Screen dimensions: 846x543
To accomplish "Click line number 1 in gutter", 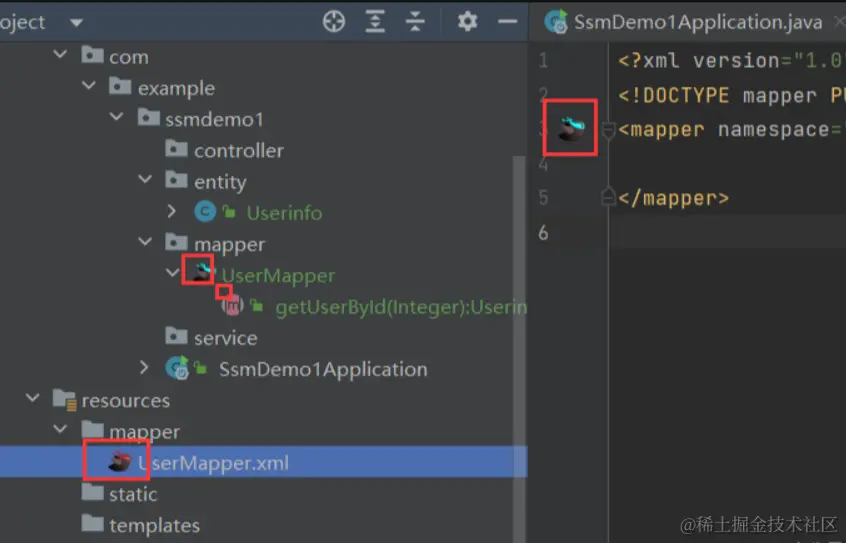I will pyautogui.click(x=543, y=60).
